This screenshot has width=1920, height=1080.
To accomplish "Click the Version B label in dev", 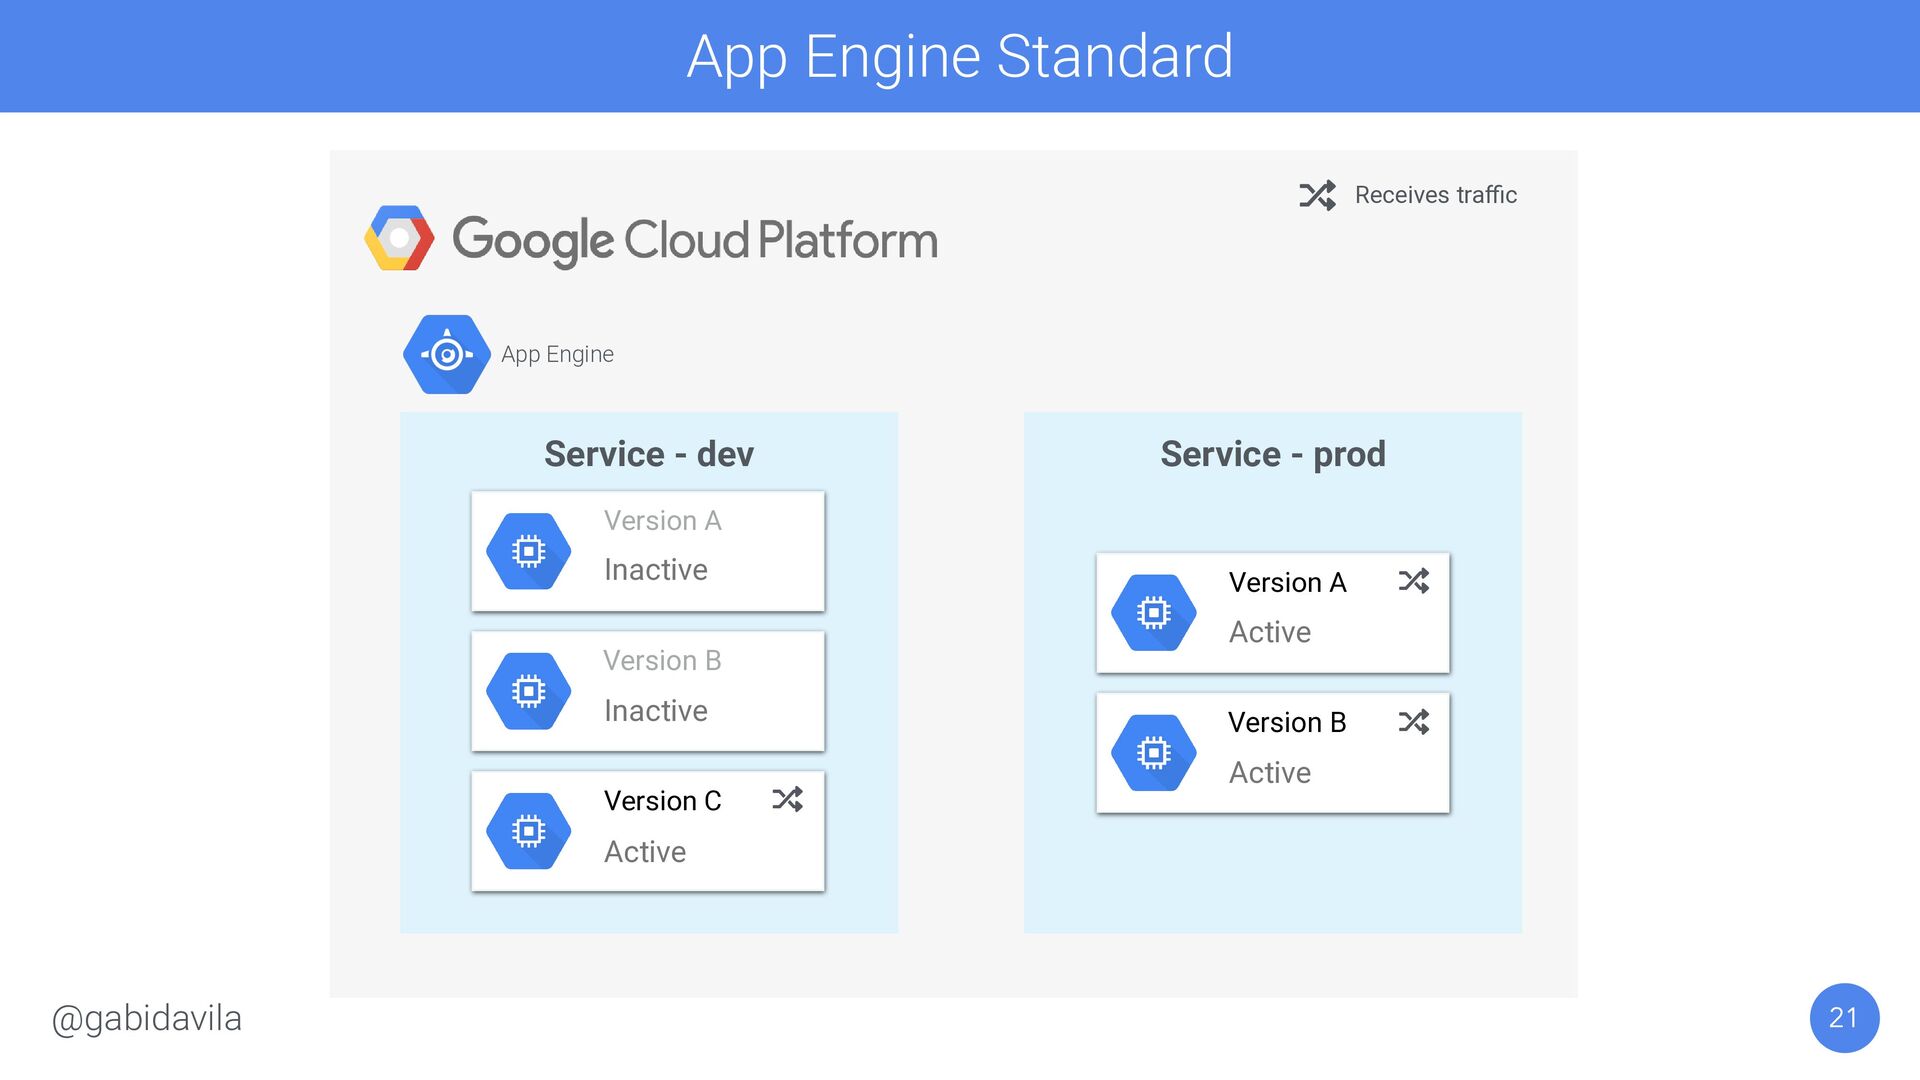I will [662, 661].
